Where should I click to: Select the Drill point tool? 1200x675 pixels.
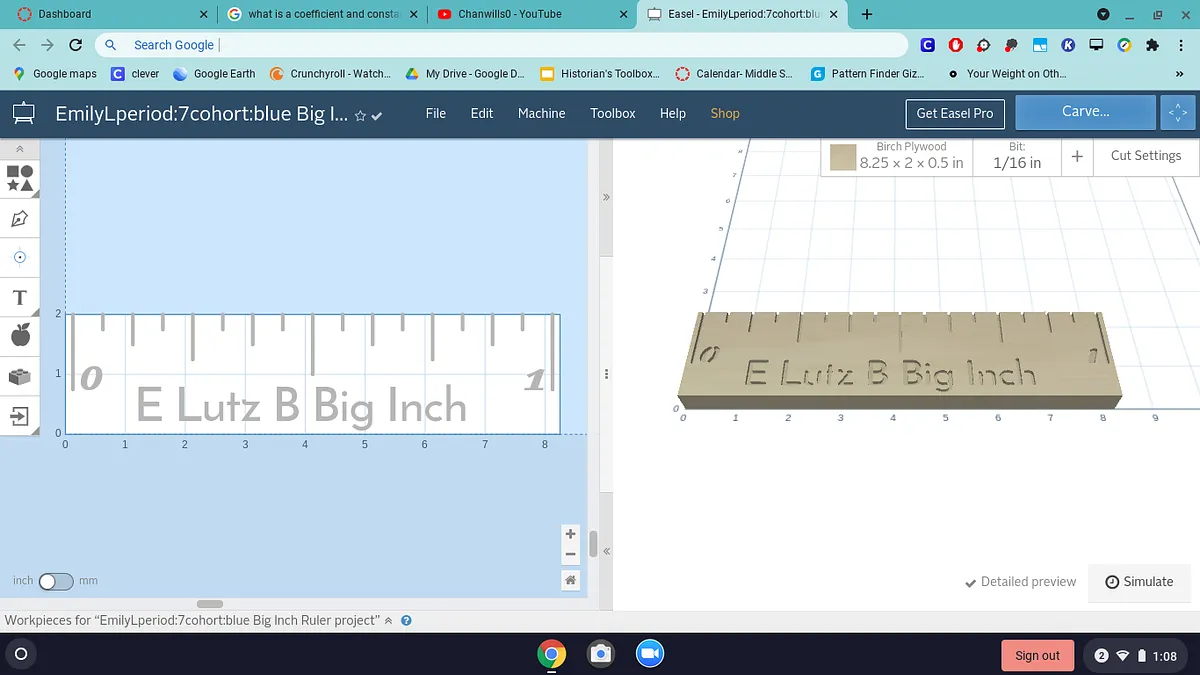pyautogui.click(x=20, y=257)
